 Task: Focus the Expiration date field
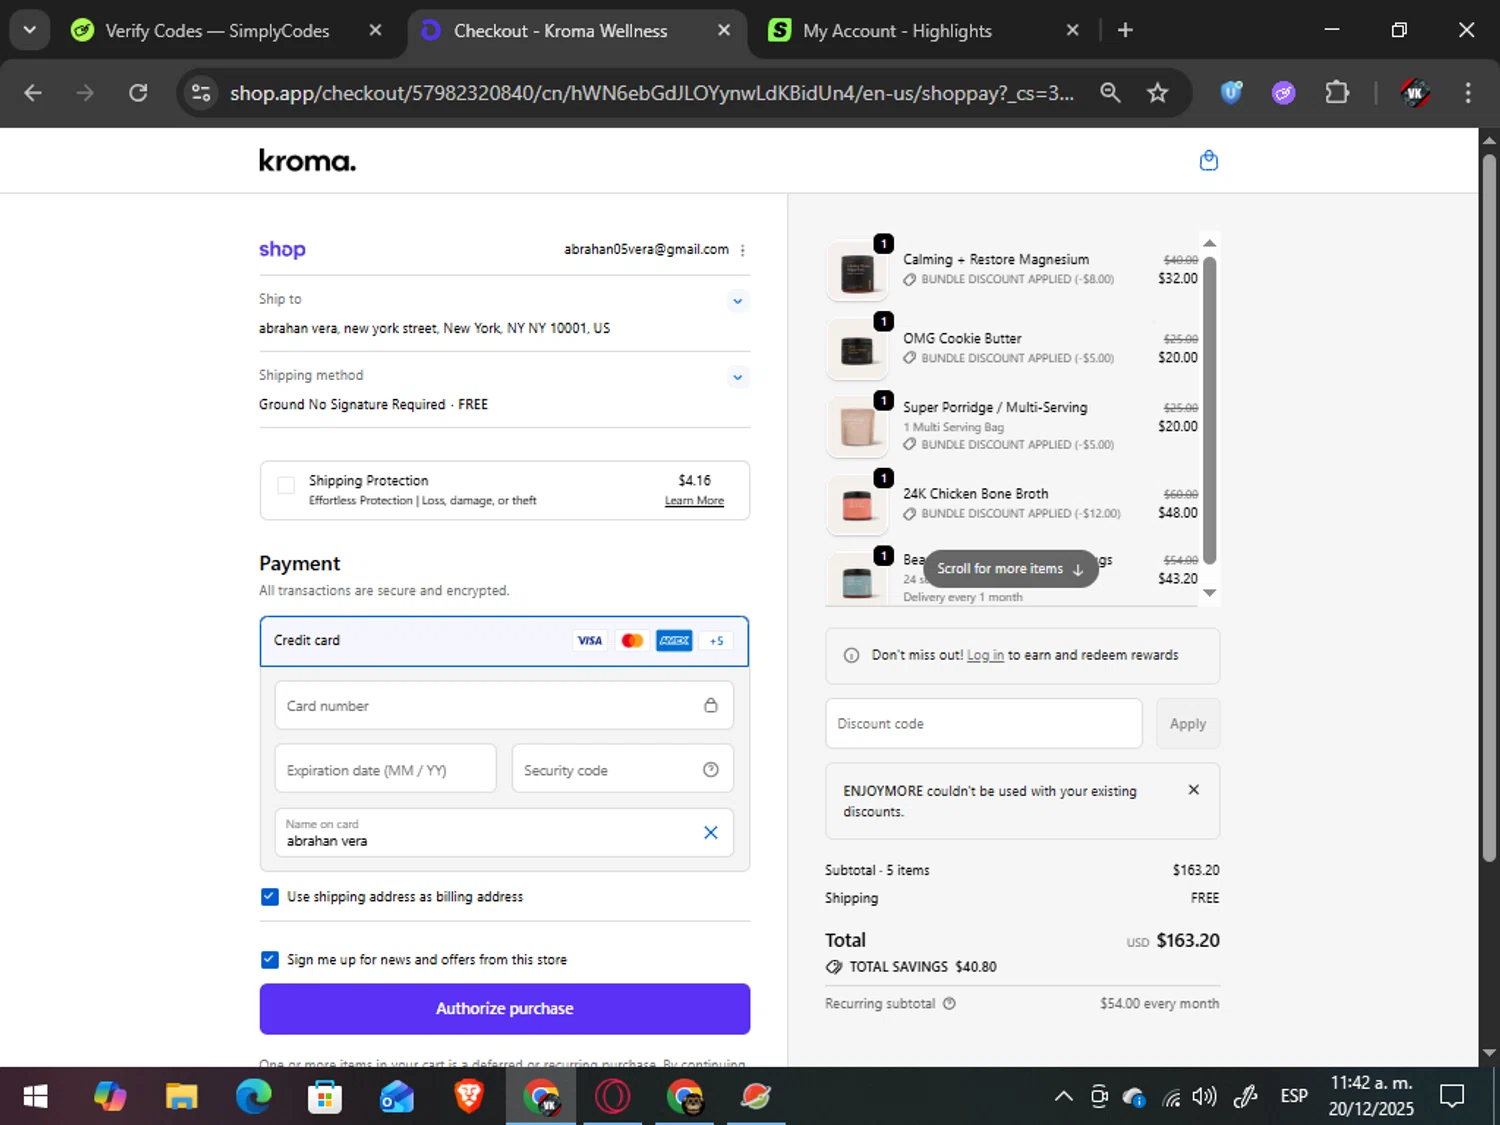coord(385,769)
